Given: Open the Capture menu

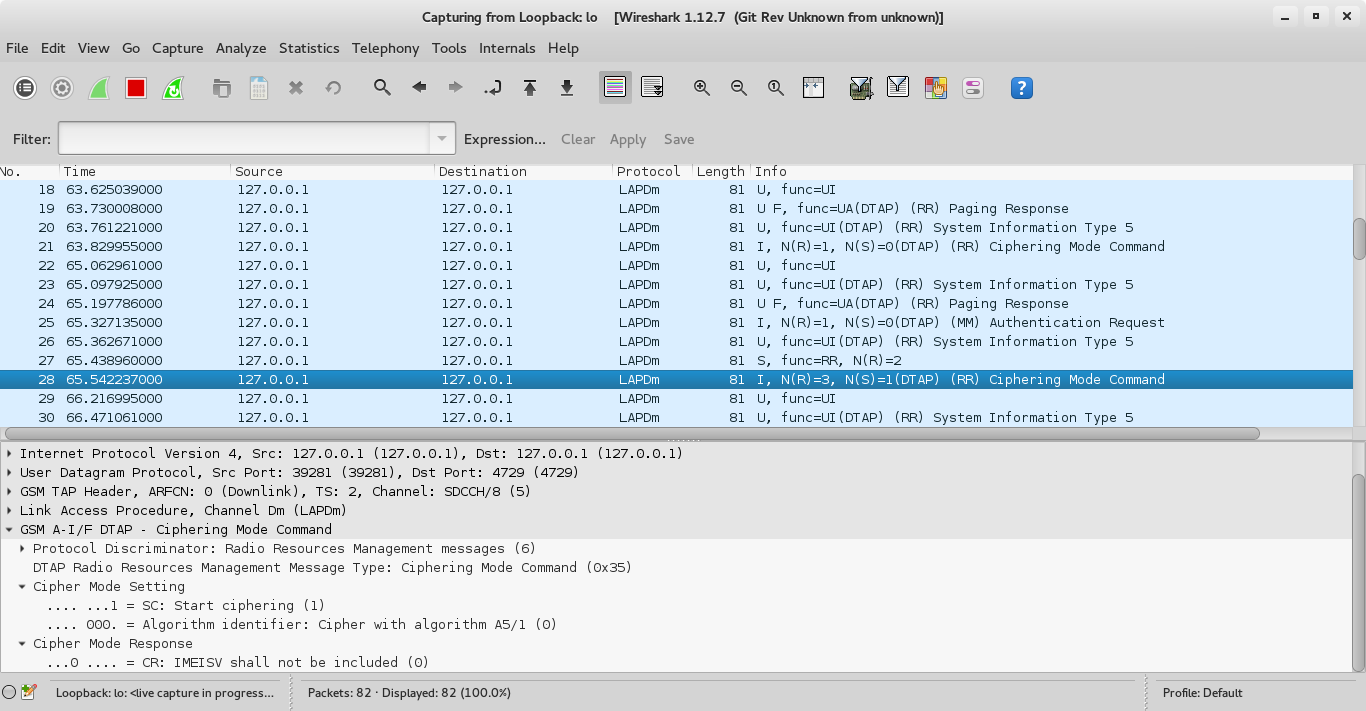Looking at the screenshot, I should [177, 48].
